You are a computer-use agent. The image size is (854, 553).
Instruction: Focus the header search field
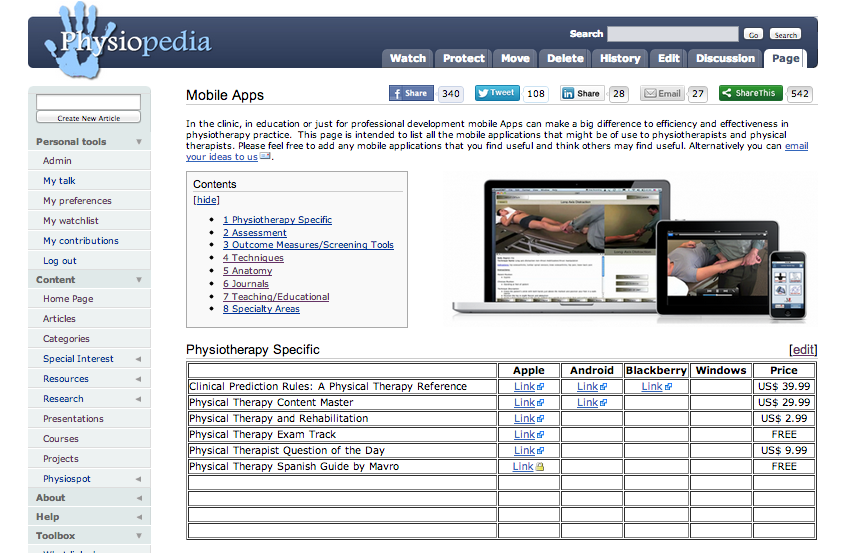coord(673,34)
